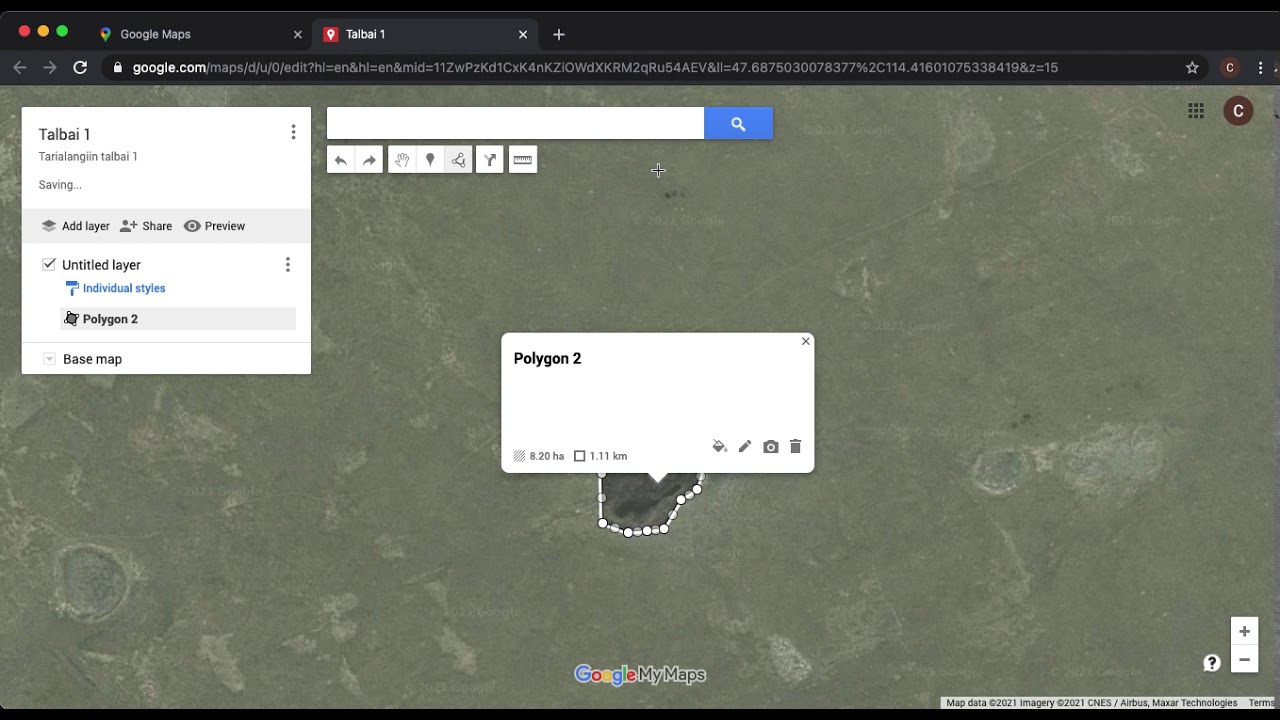Open the paint bucket style for Polygon 2
The width and height of the screenshot is (1280, 720).
click(719, 447)
